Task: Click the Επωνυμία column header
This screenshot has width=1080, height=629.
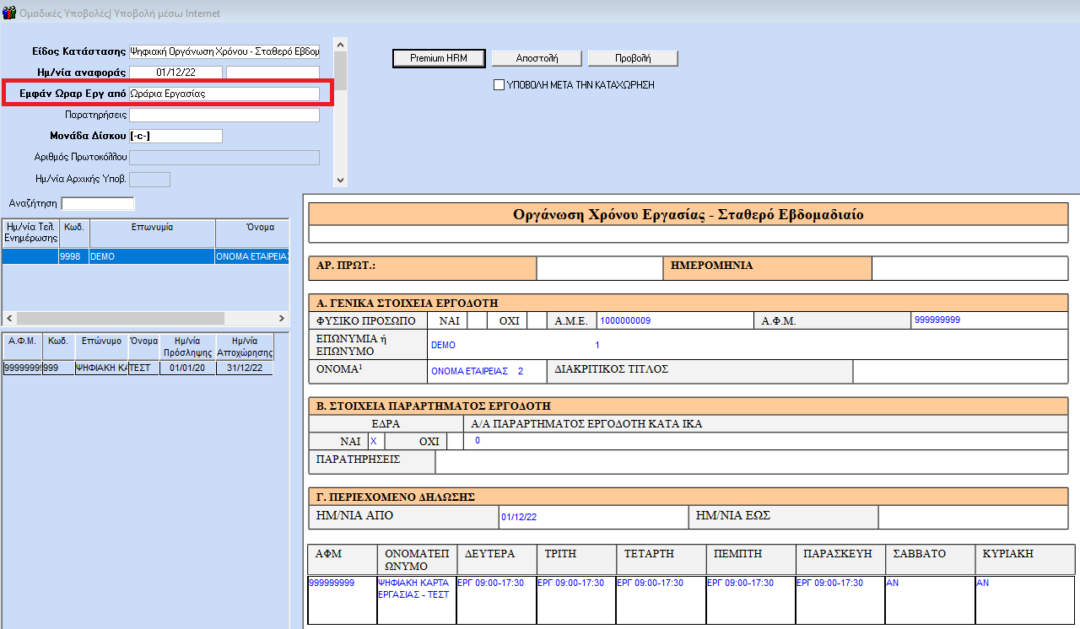Action: 151,228
